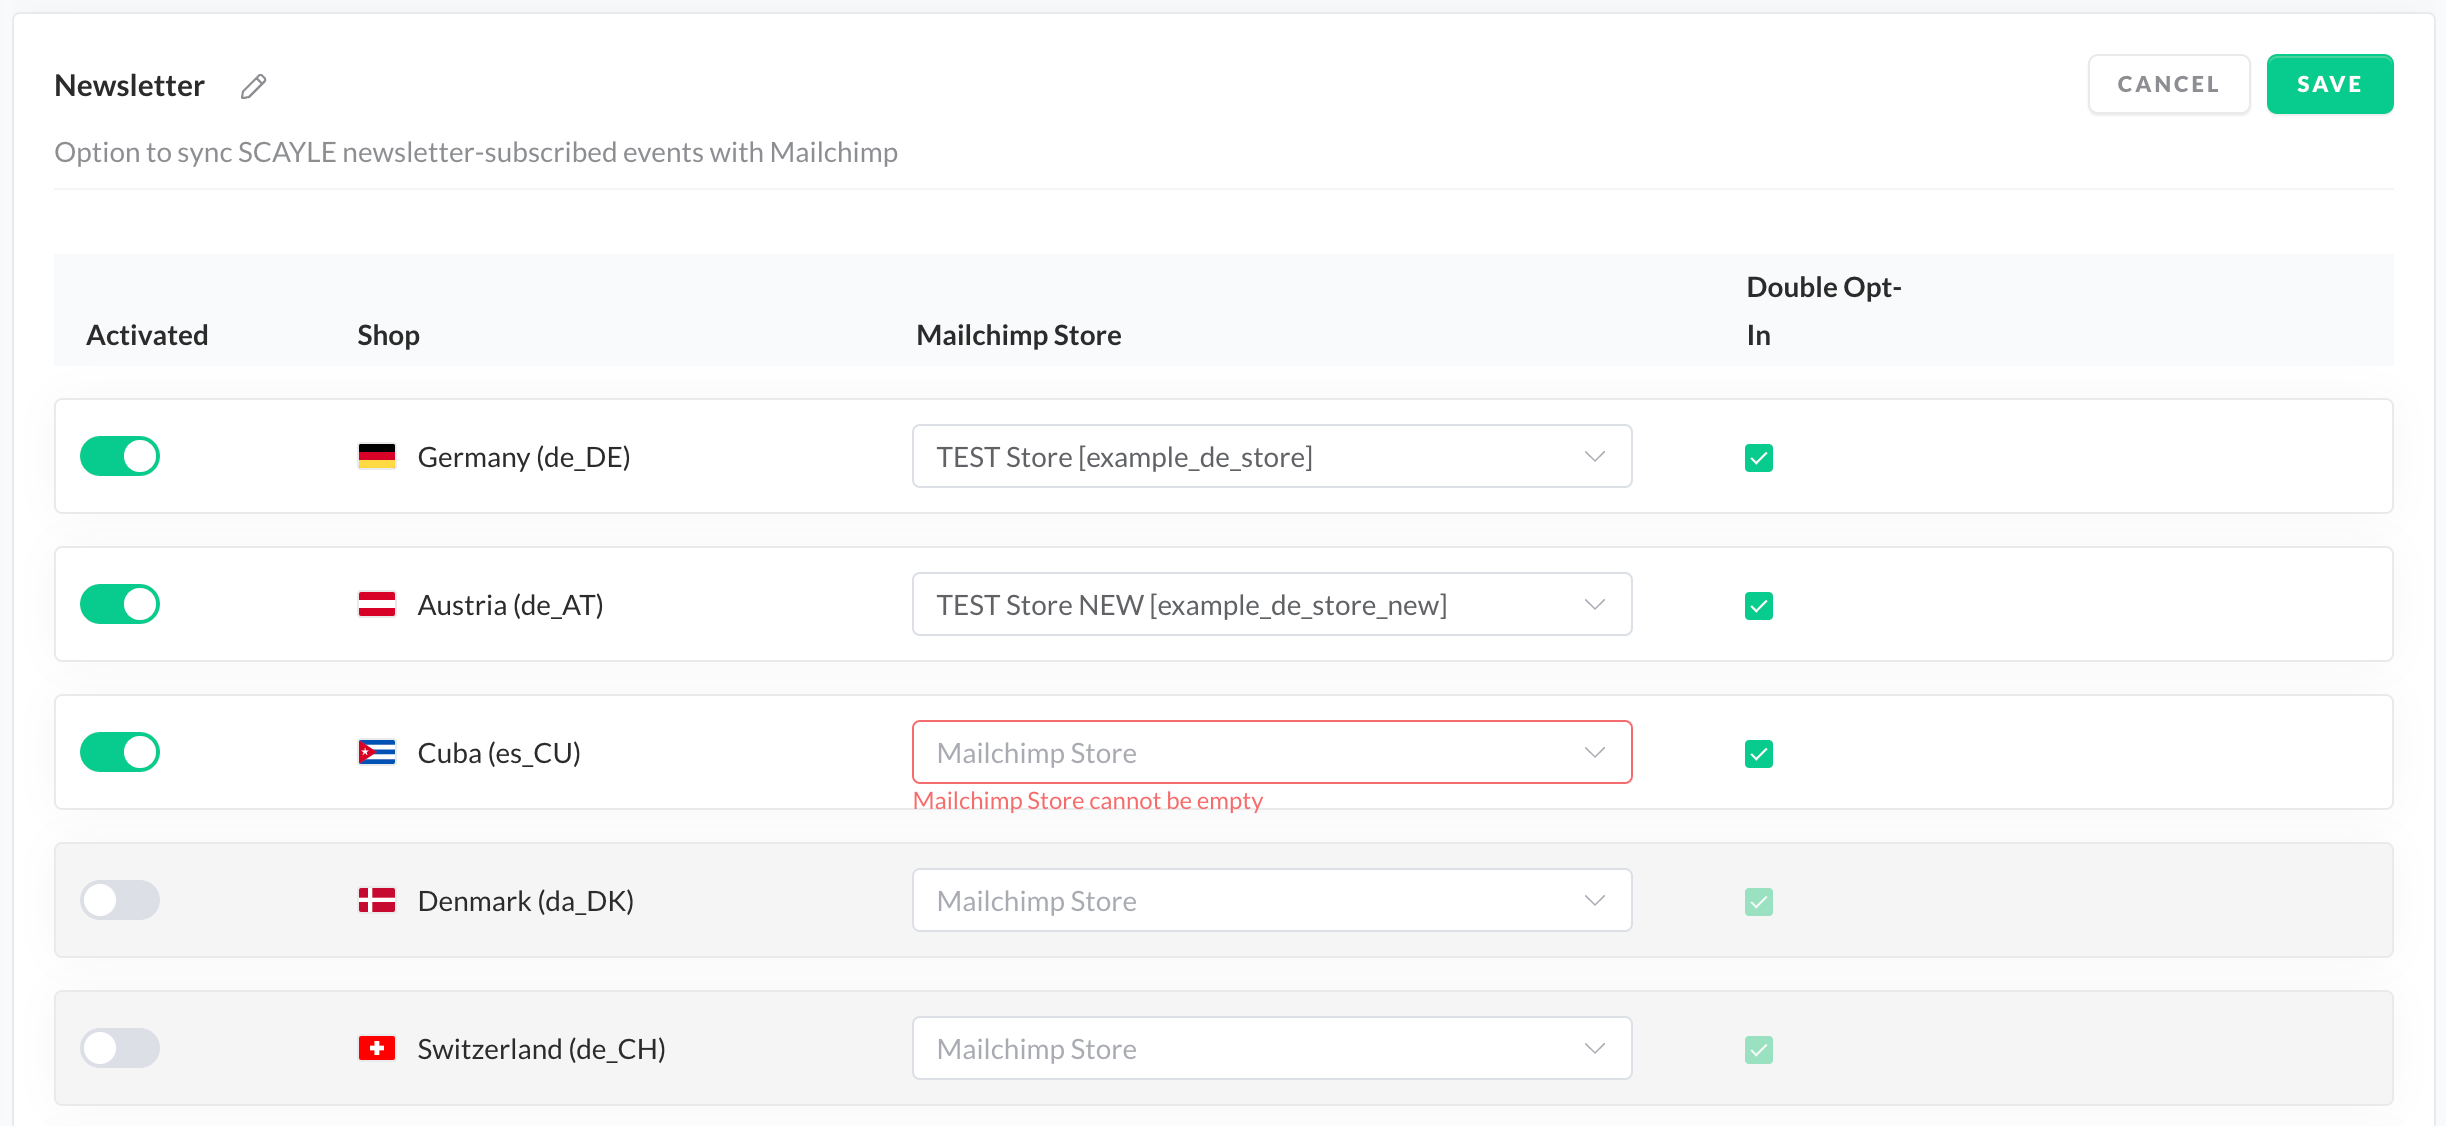Turn off the Austria activation toggle
The image size is (2446, 1126).
(120, 604)
